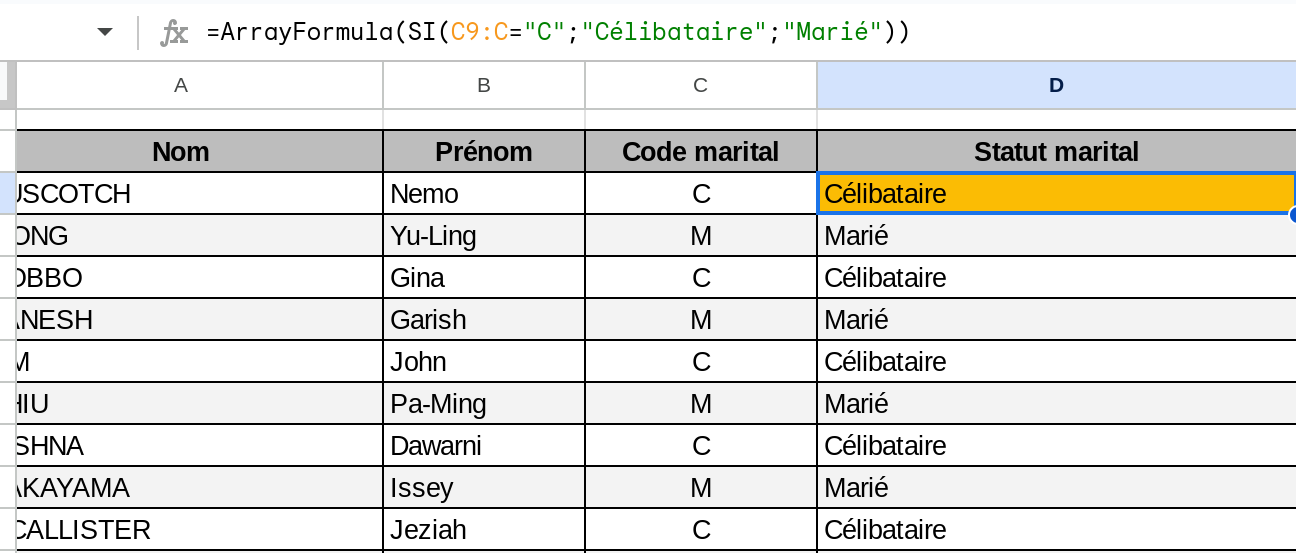
Task: Click the Prénom header cell
Action: tap(484, 152)
